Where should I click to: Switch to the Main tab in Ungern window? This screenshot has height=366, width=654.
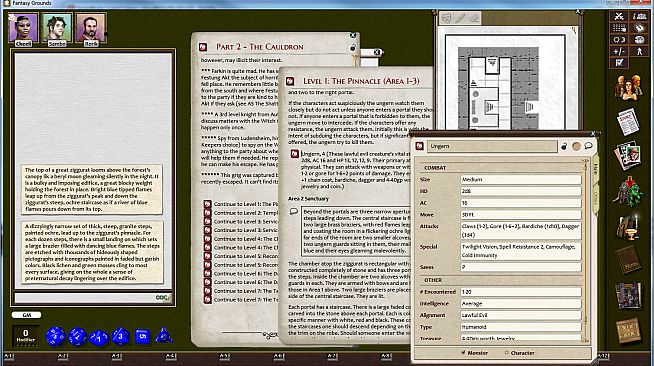[596, 168]
